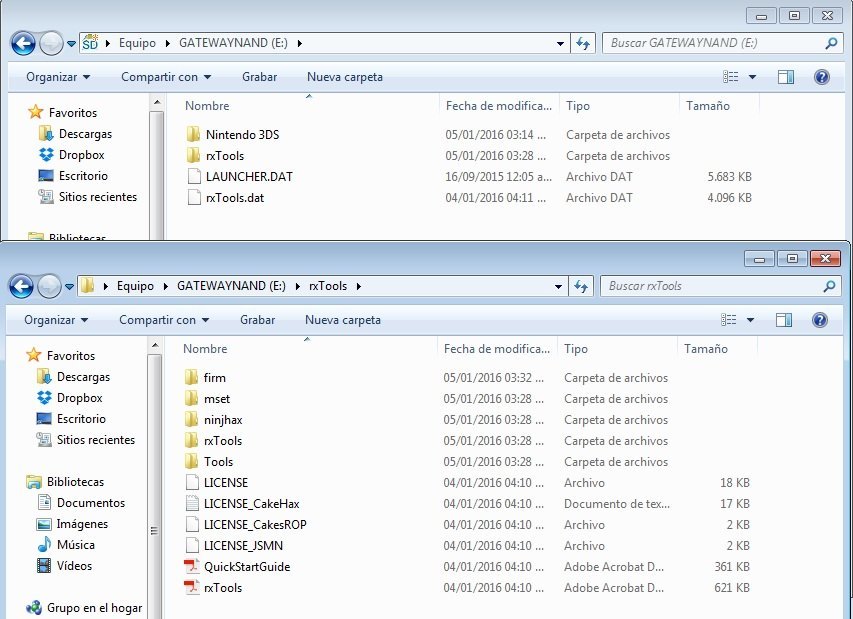Click Nueva carpeta in top window

(345, 77)
